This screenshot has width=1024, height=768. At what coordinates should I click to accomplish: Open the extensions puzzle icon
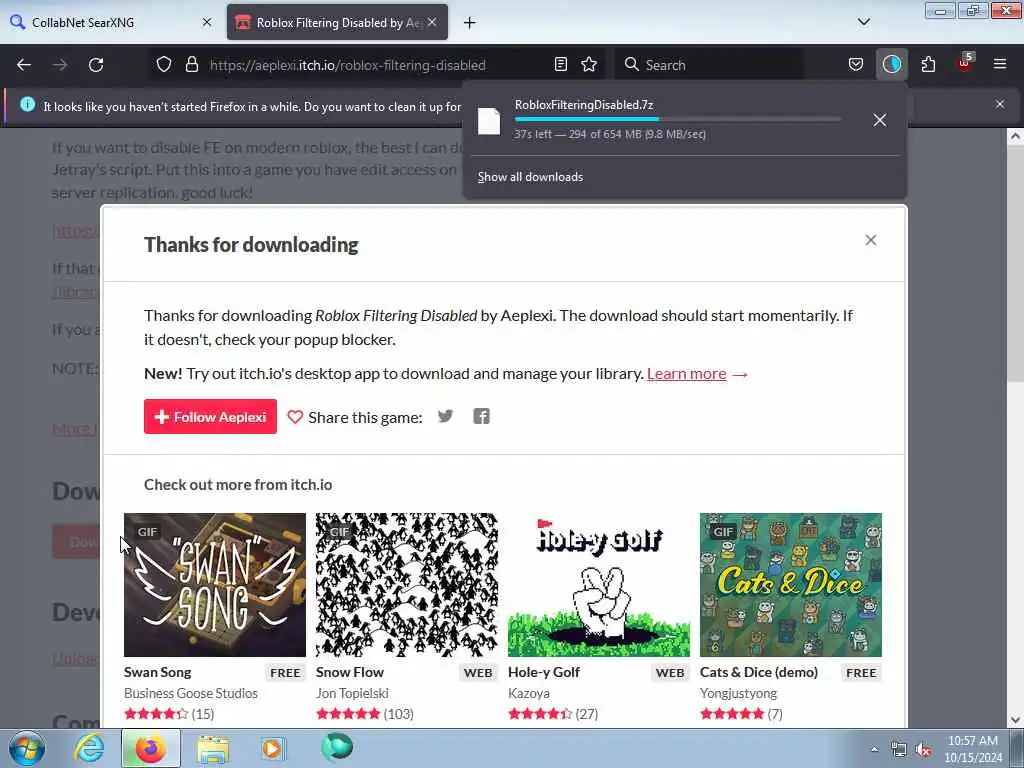928,65
